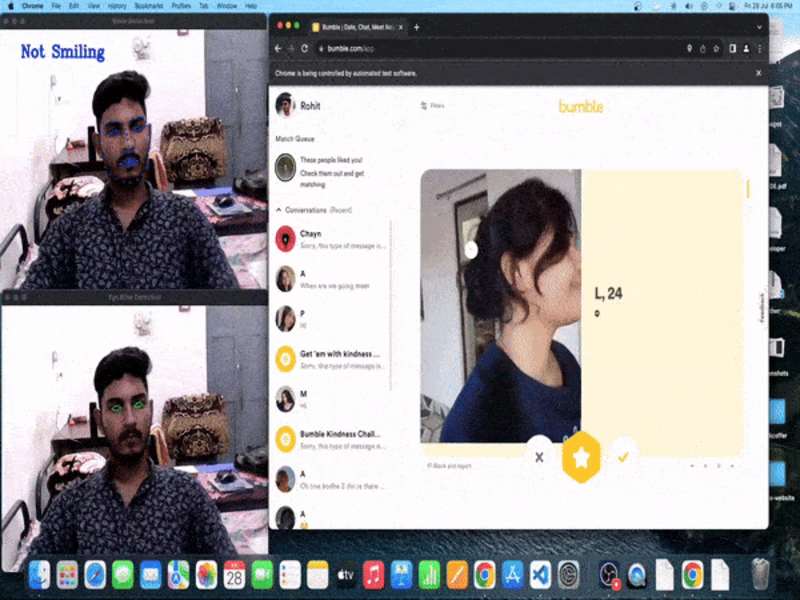Dismiss the automated test software infobar

pos(759,73)
